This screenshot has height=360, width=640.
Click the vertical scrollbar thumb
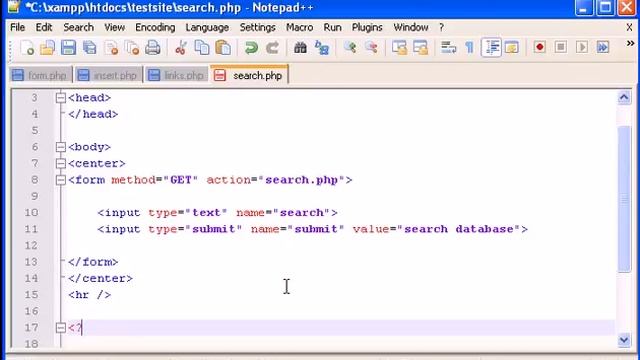[624, 199]
